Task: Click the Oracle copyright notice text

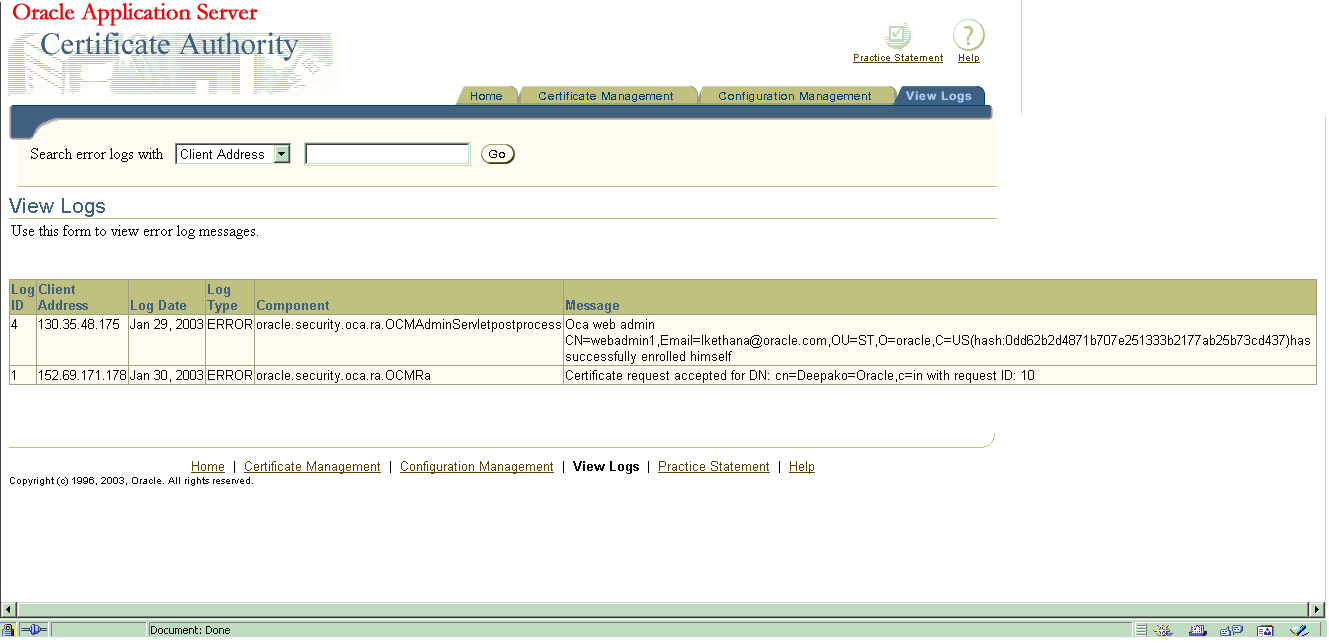Action: (x=131, y=481)
